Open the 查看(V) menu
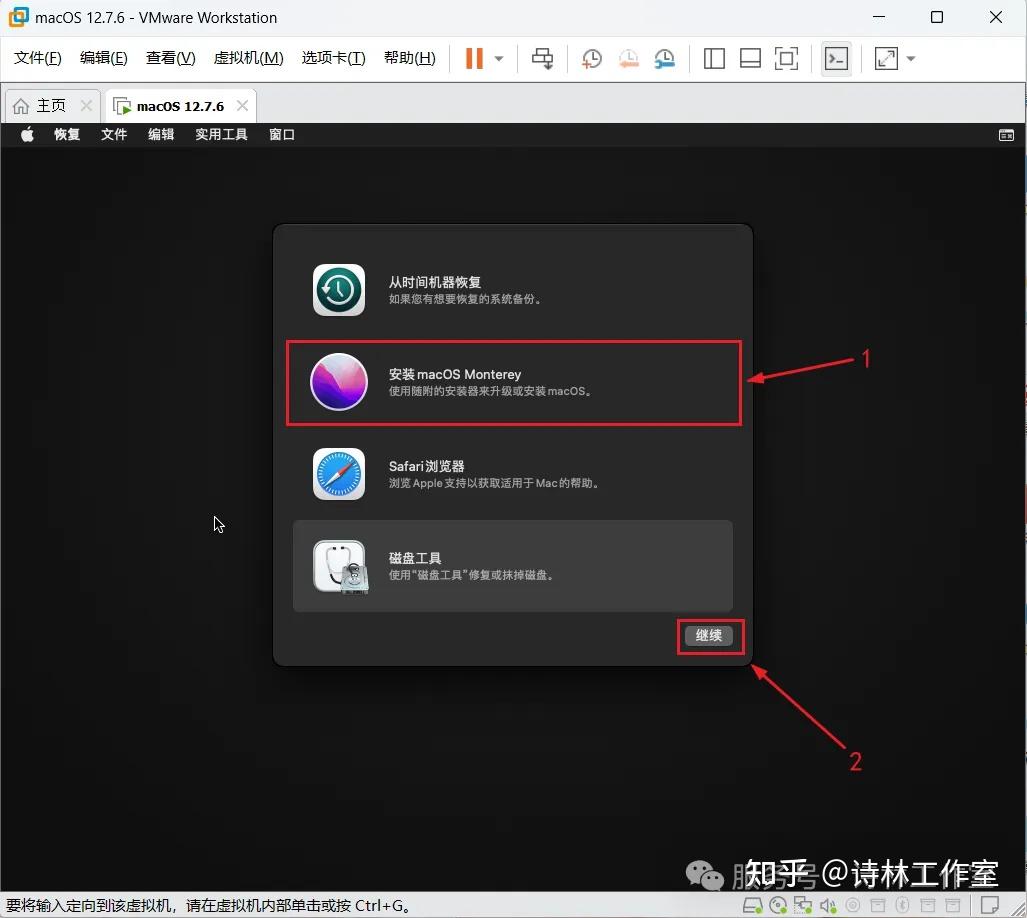This screenshot has width=1027, height=918. (x=170, y=58)
